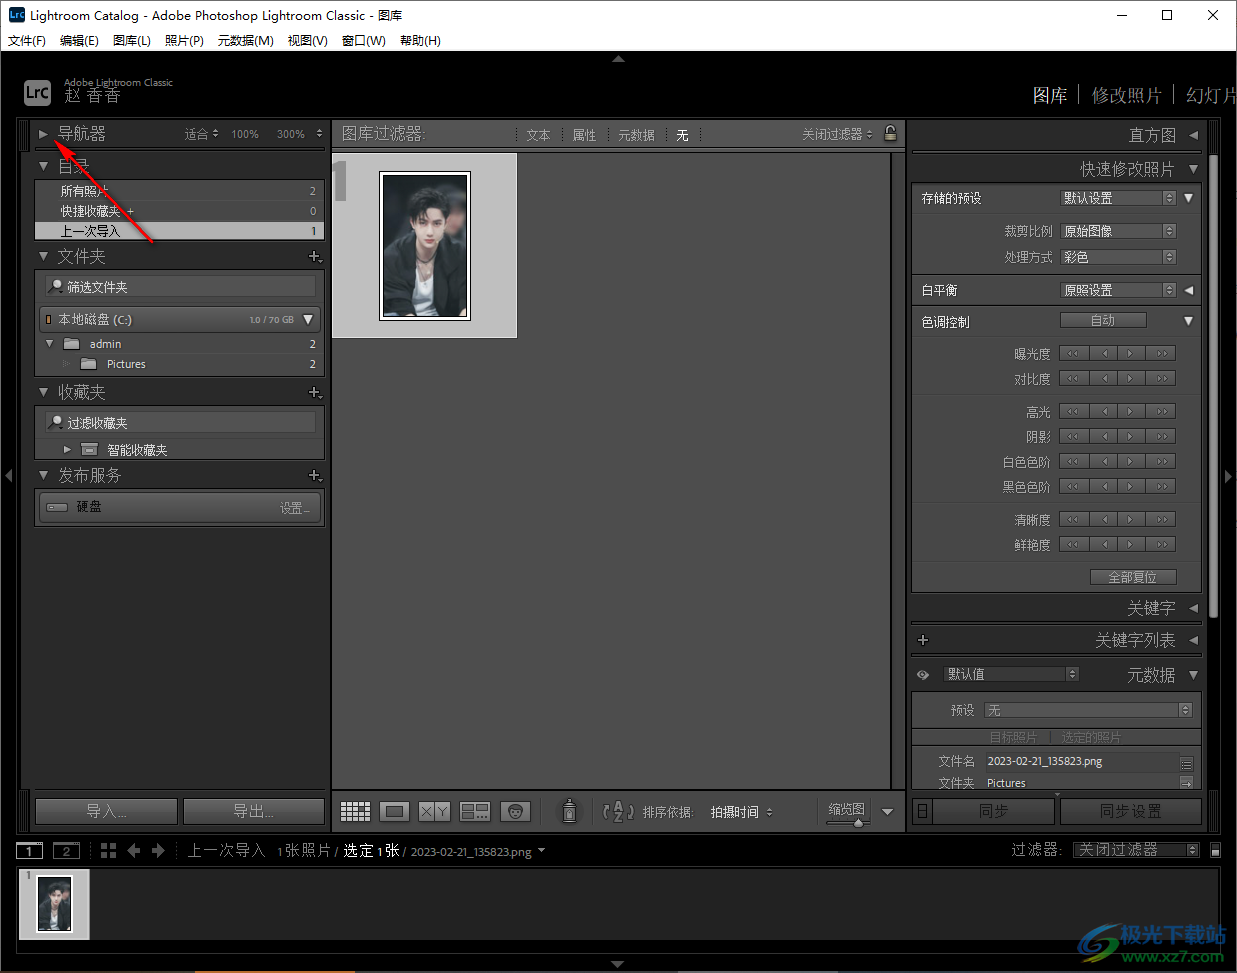Open the 元数据(M) menu
1237x973 pixels.
tap(246, 41)
